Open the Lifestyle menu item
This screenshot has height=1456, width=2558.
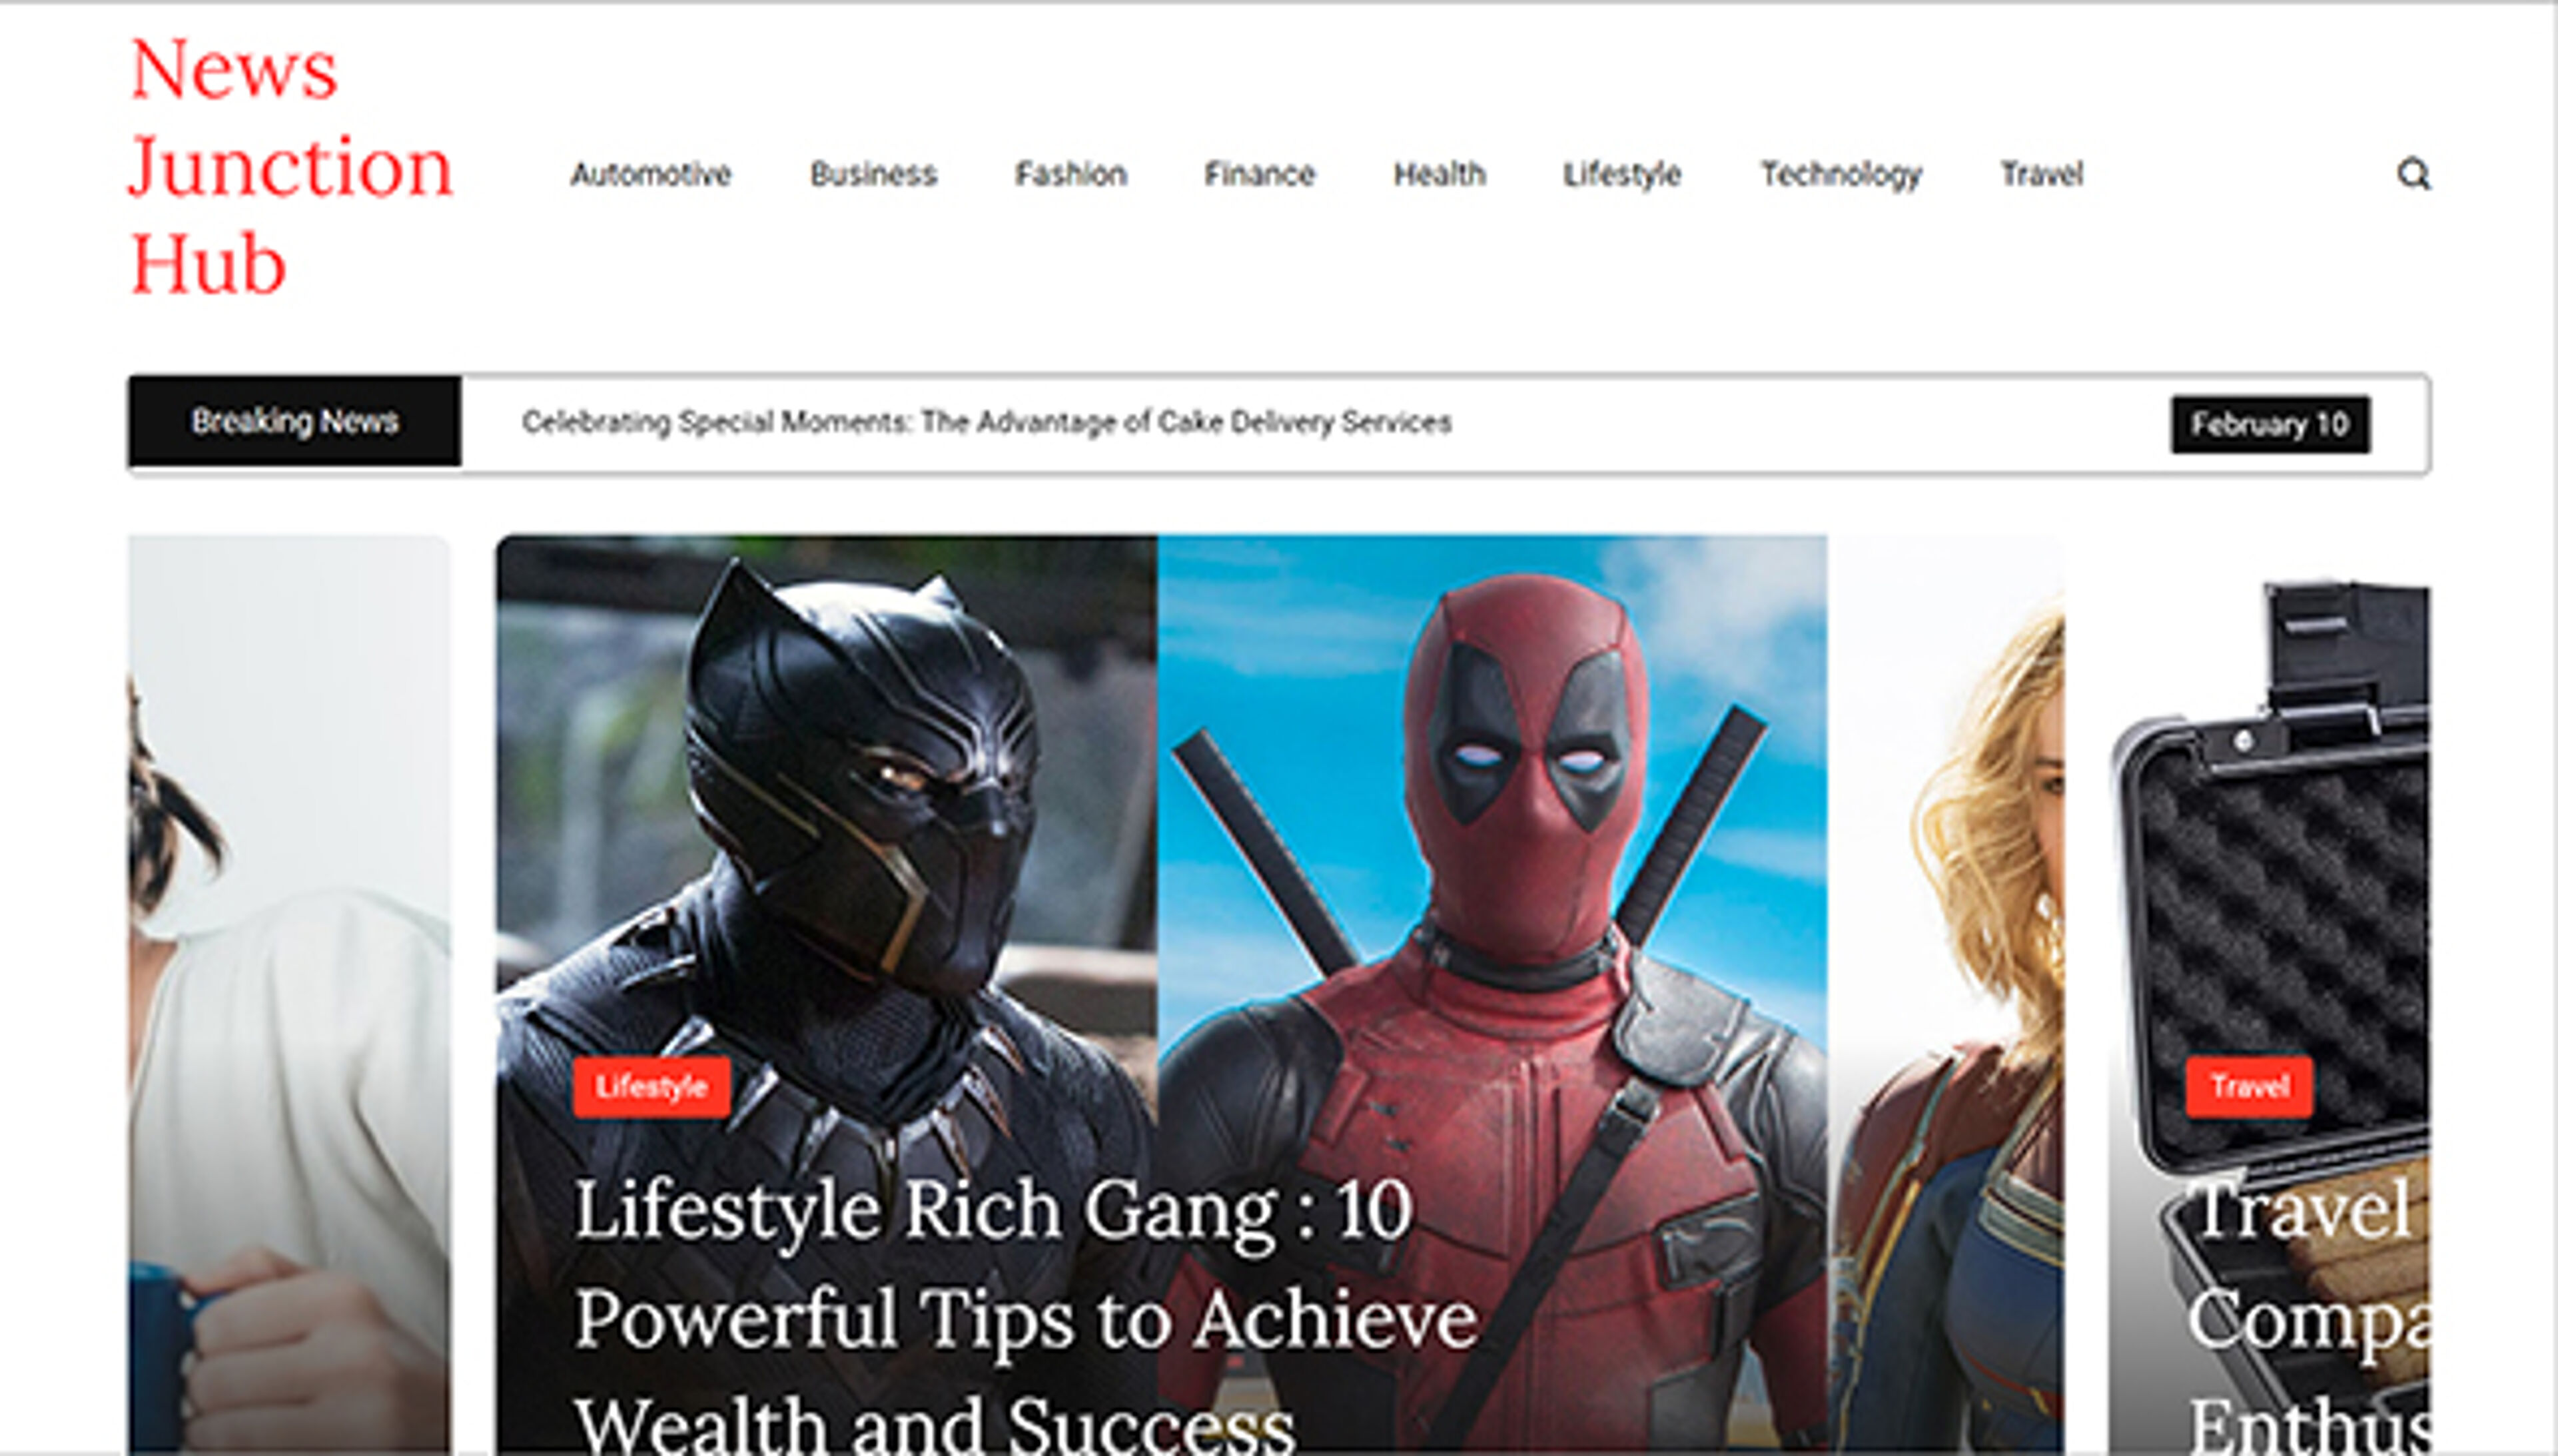point(1622,174)
